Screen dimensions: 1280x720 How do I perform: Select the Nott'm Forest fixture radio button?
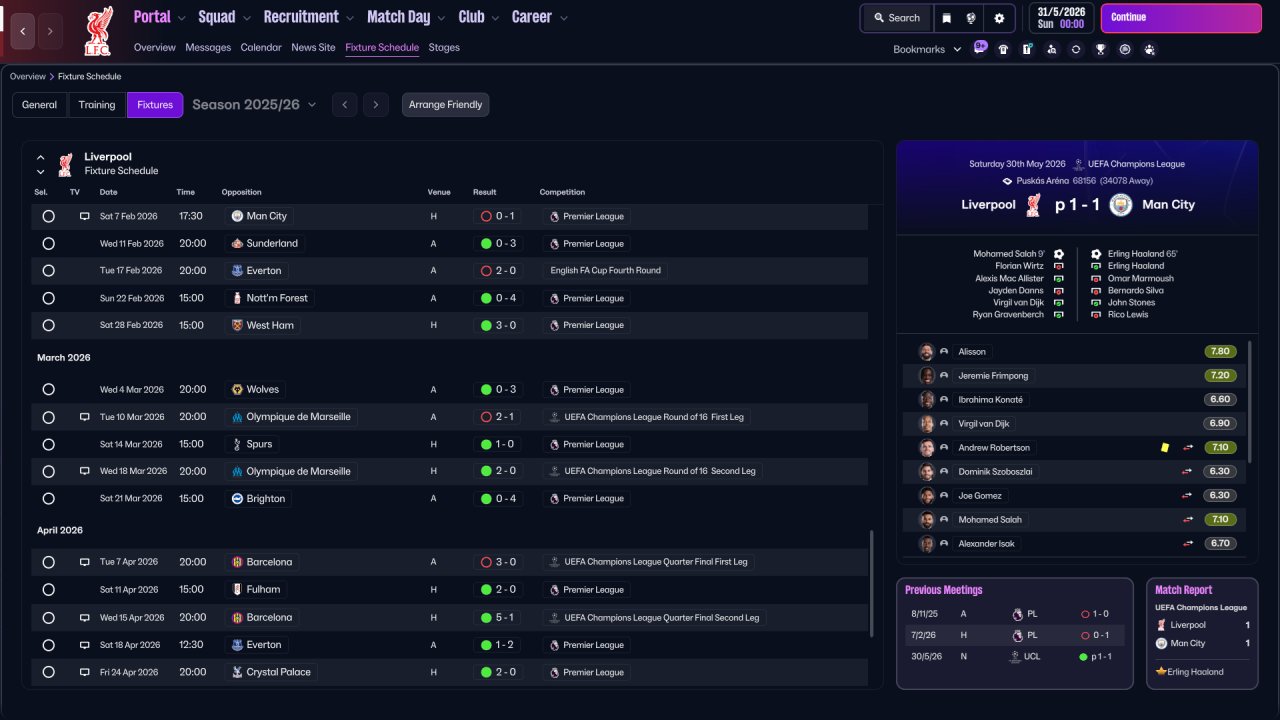pyautogui.click(x=48, y=298)
